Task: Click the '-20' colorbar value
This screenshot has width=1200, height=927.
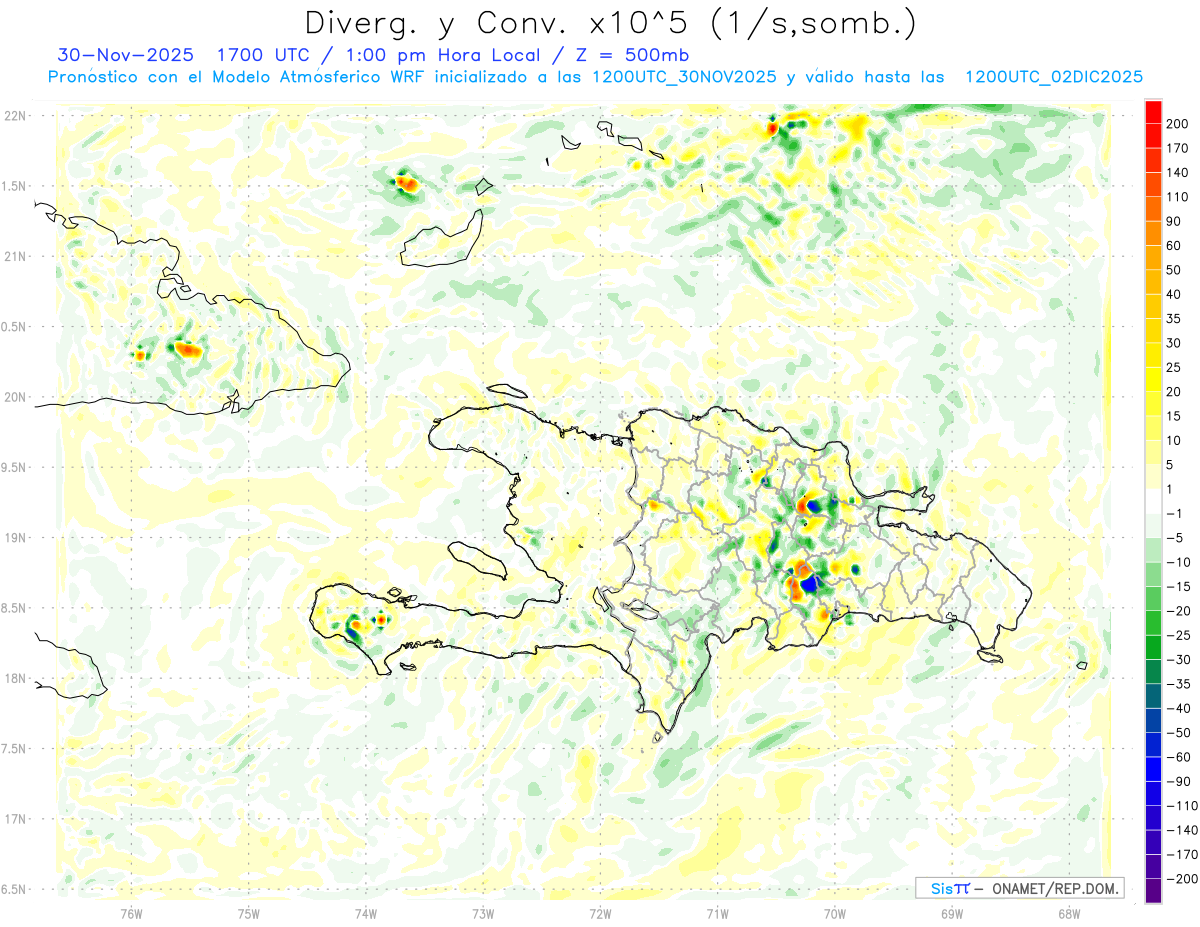Action: click(1180, 610)
